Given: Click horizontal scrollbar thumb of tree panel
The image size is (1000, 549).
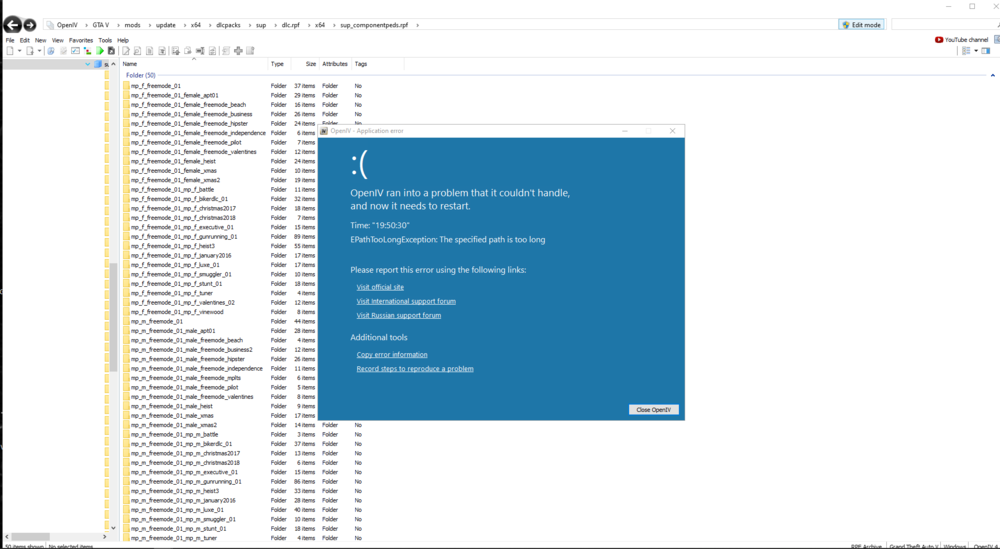Looking at the screenshot, I should tap(30, 536).
